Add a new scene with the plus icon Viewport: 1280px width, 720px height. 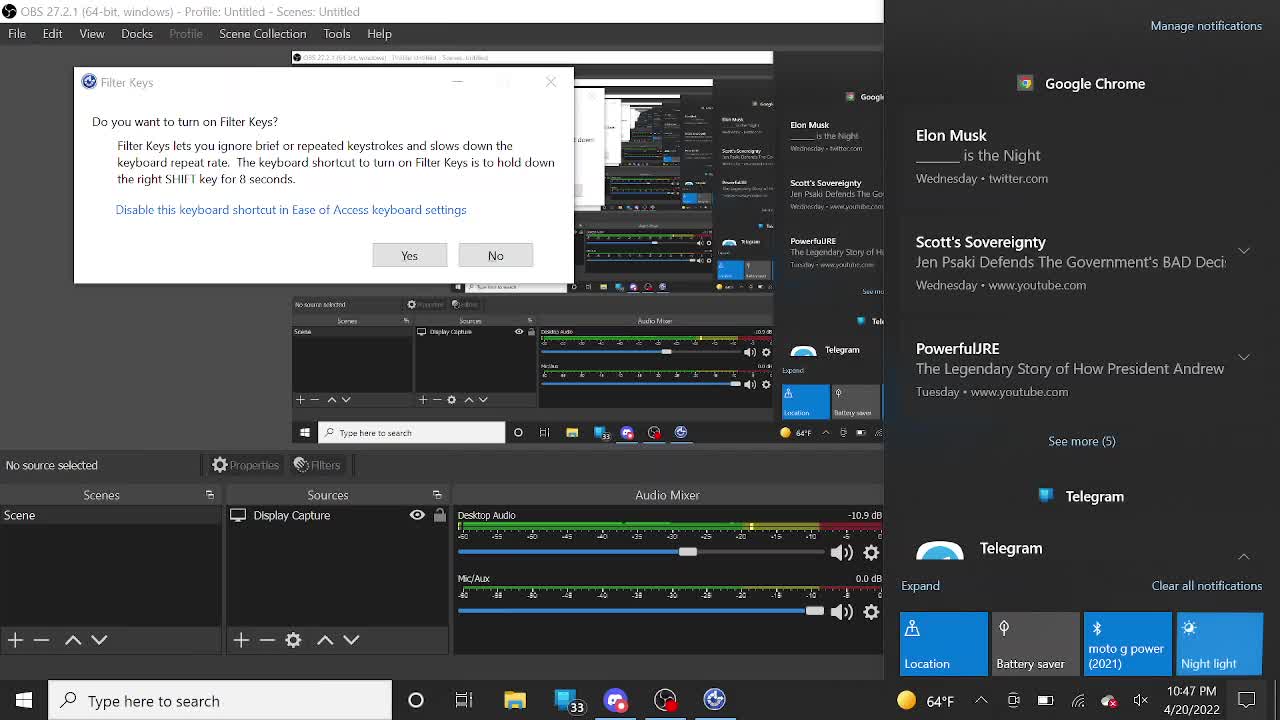coord(15,640)
